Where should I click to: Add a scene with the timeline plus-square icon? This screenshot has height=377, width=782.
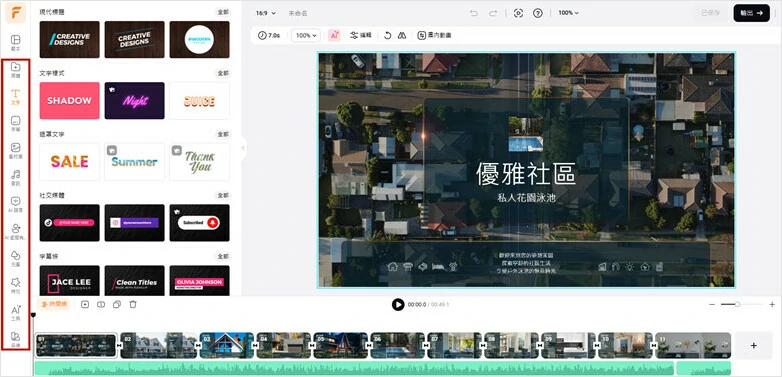click(x=85, y=304)
